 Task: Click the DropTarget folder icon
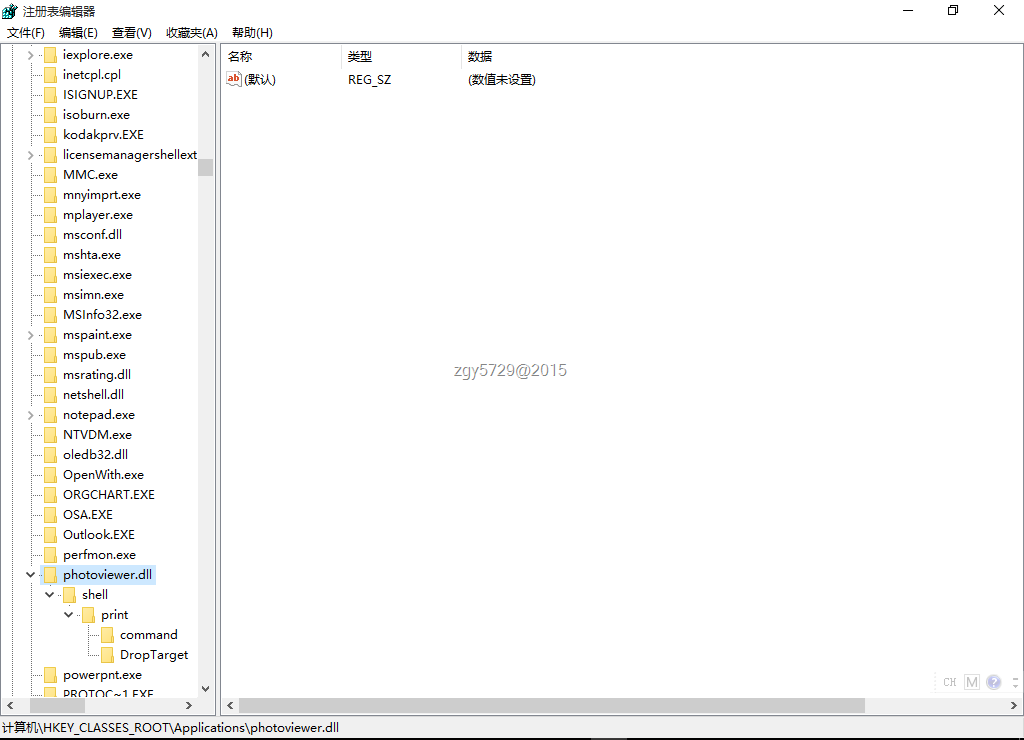point(107,655)
